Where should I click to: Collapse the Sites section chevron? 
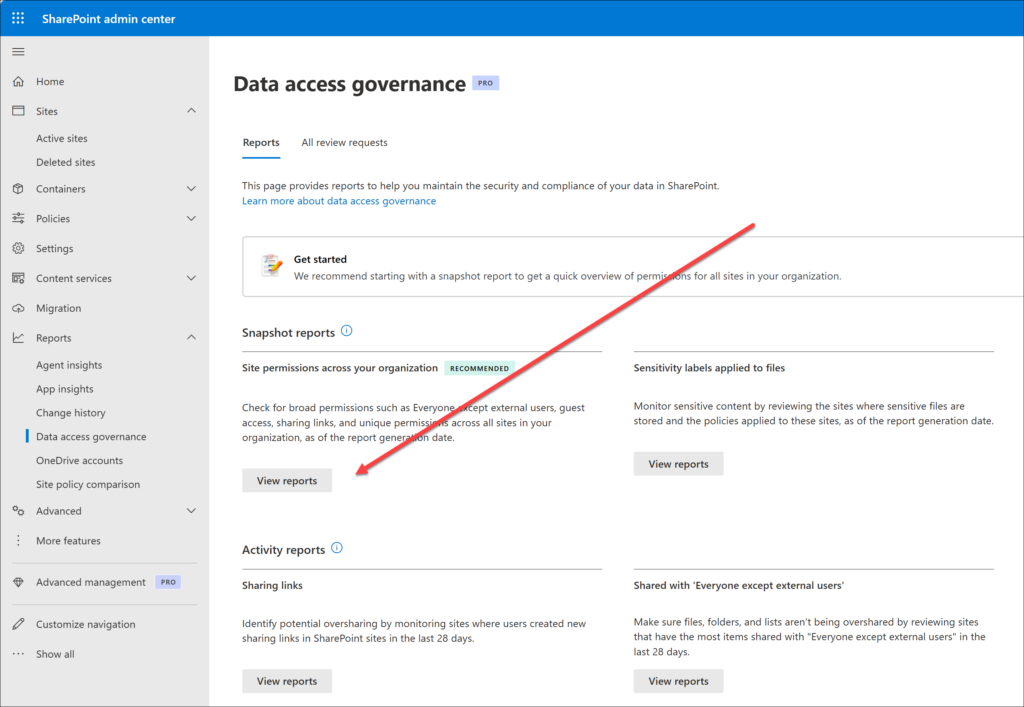click(x=191, y=111)
